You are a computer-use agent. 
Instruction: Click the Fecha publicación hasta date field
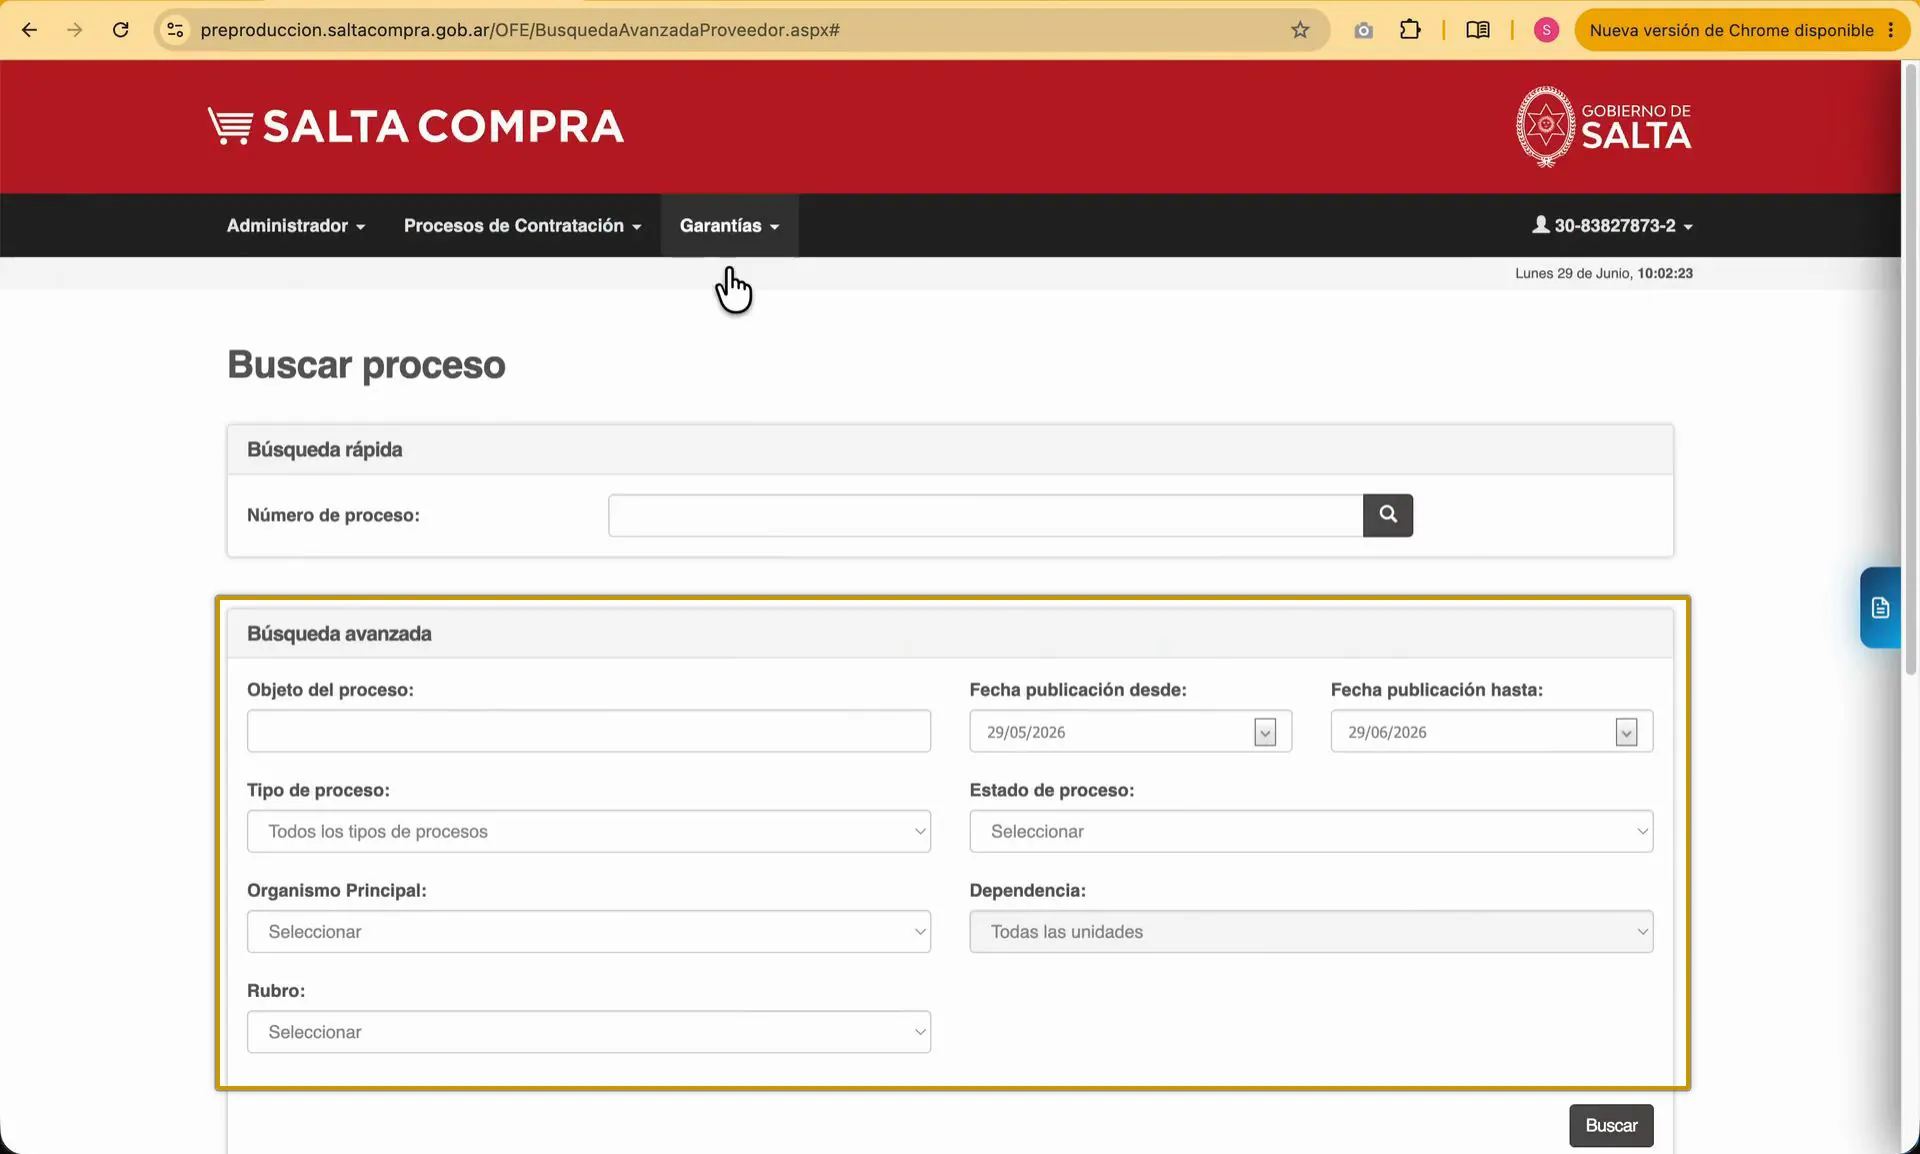point(1491,731)
